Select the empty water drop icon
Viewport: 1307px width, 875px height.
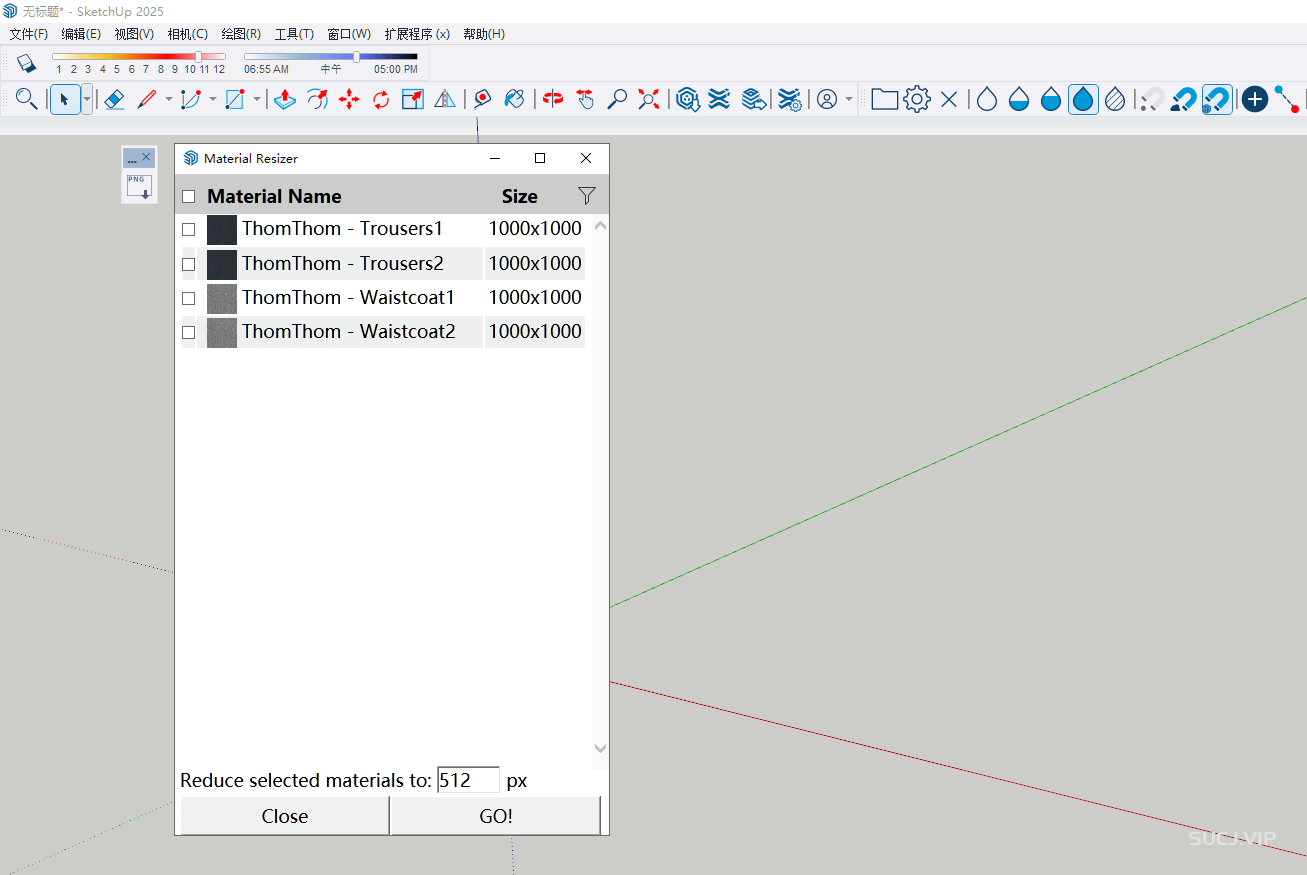(987, 99)
